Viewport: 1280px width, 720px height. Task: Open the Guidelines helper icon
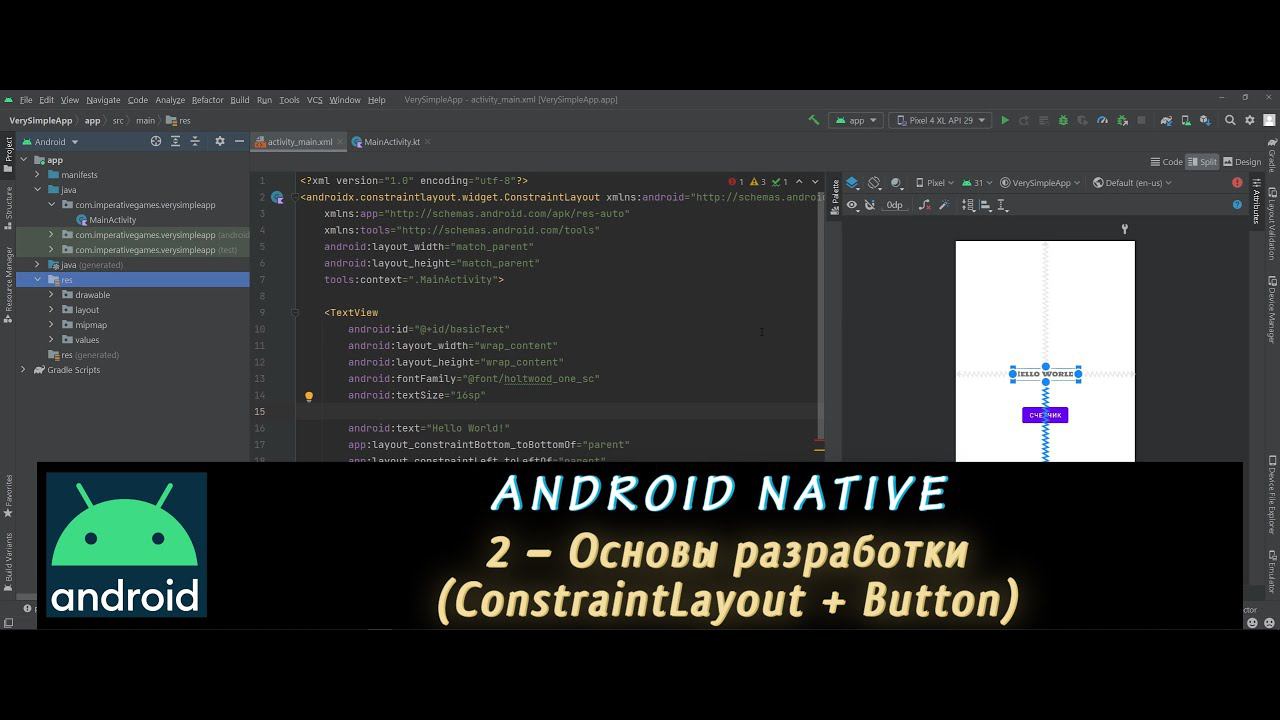pyautogui.click(x=1003, y=205)
